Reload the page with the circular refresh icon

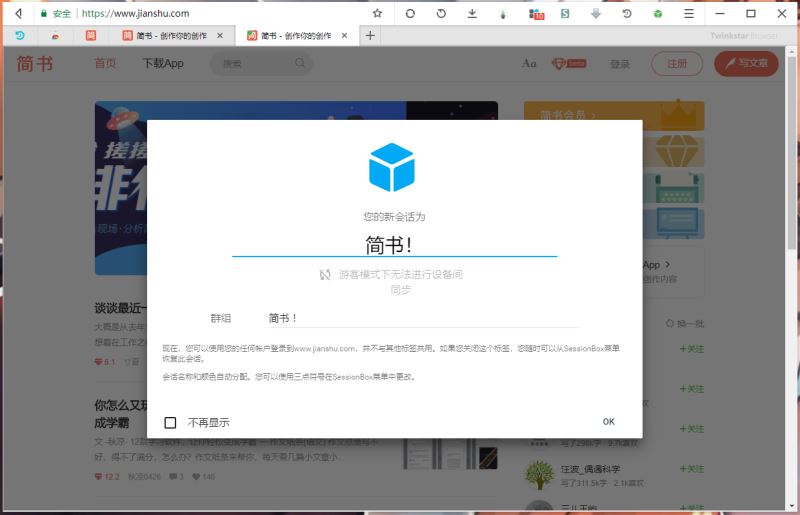pyautogui.click(x=410, y=14)
